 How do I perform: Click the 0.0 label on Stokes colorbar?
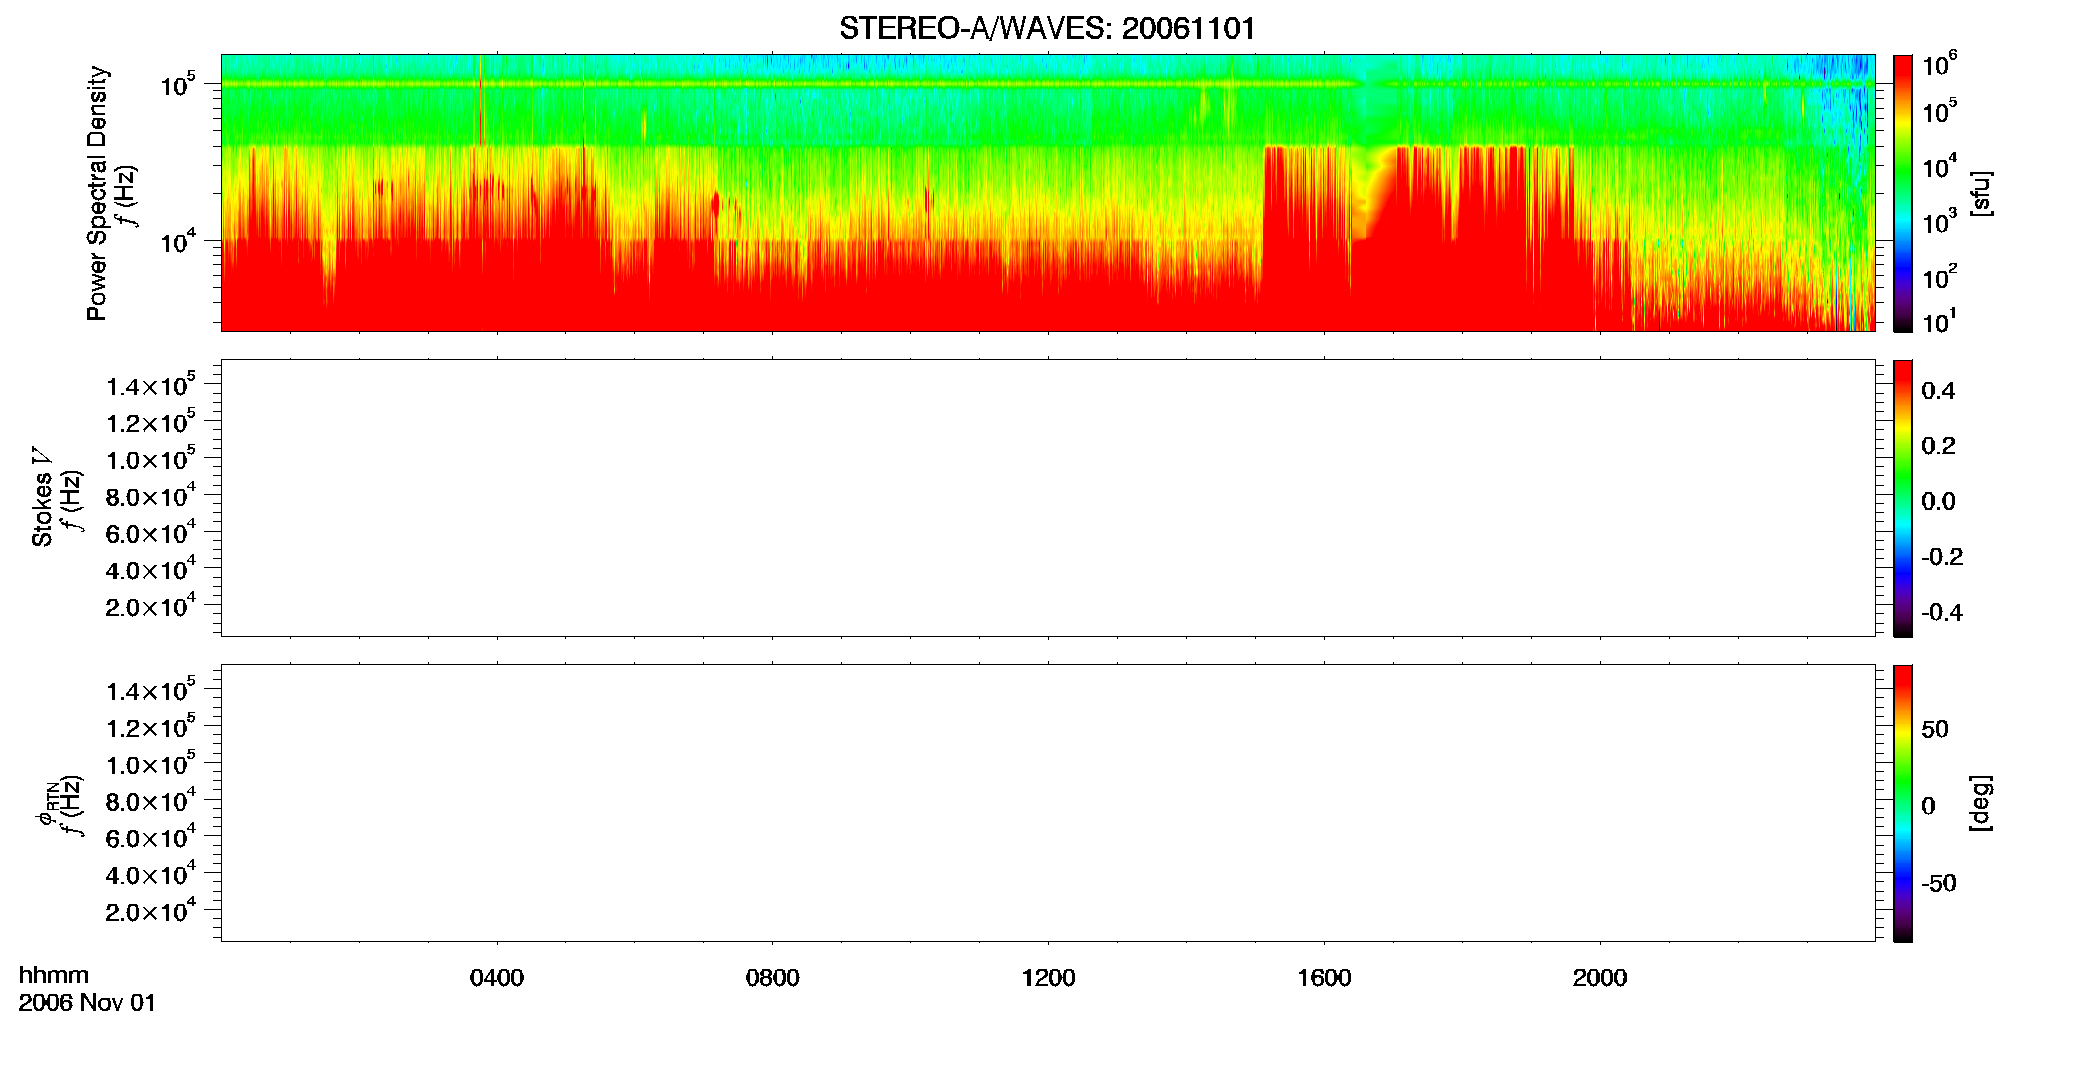click(1938, 502)
